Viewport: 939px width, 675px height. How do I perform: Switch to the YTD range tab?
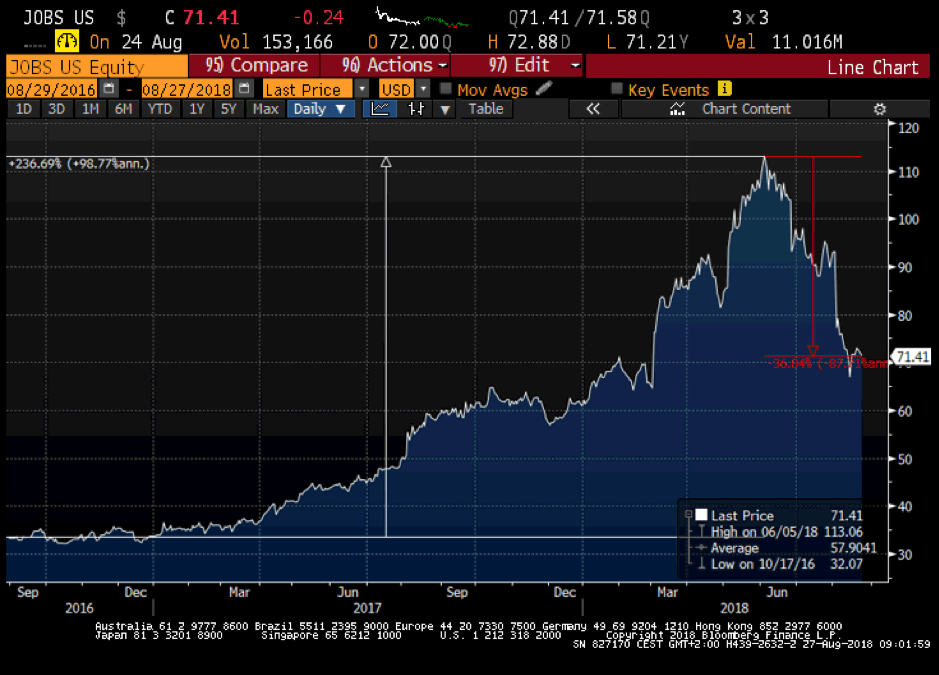click(x=160, y=109)
